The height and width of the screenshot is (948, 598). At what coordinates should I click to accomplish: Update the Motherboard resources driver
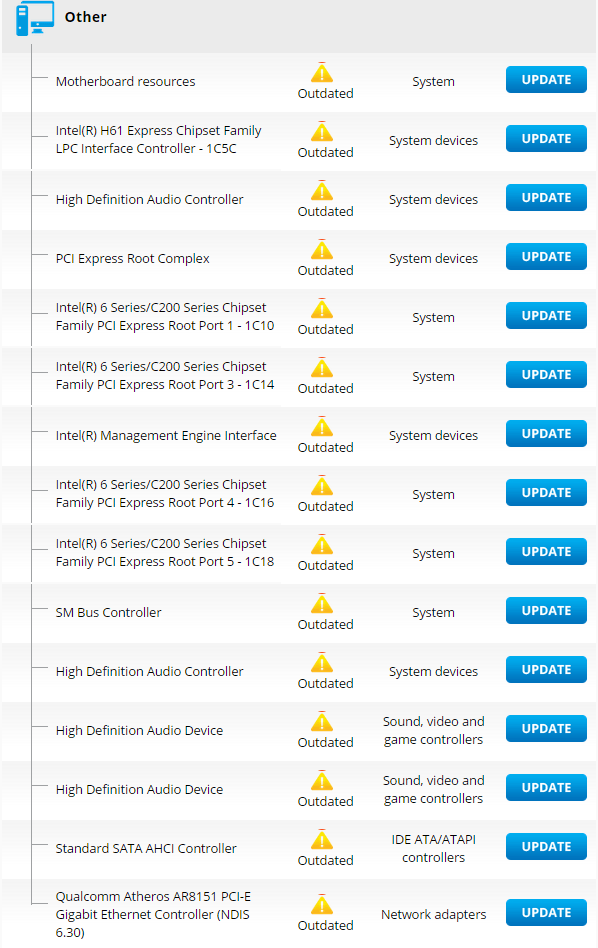(x=546, y=80)
